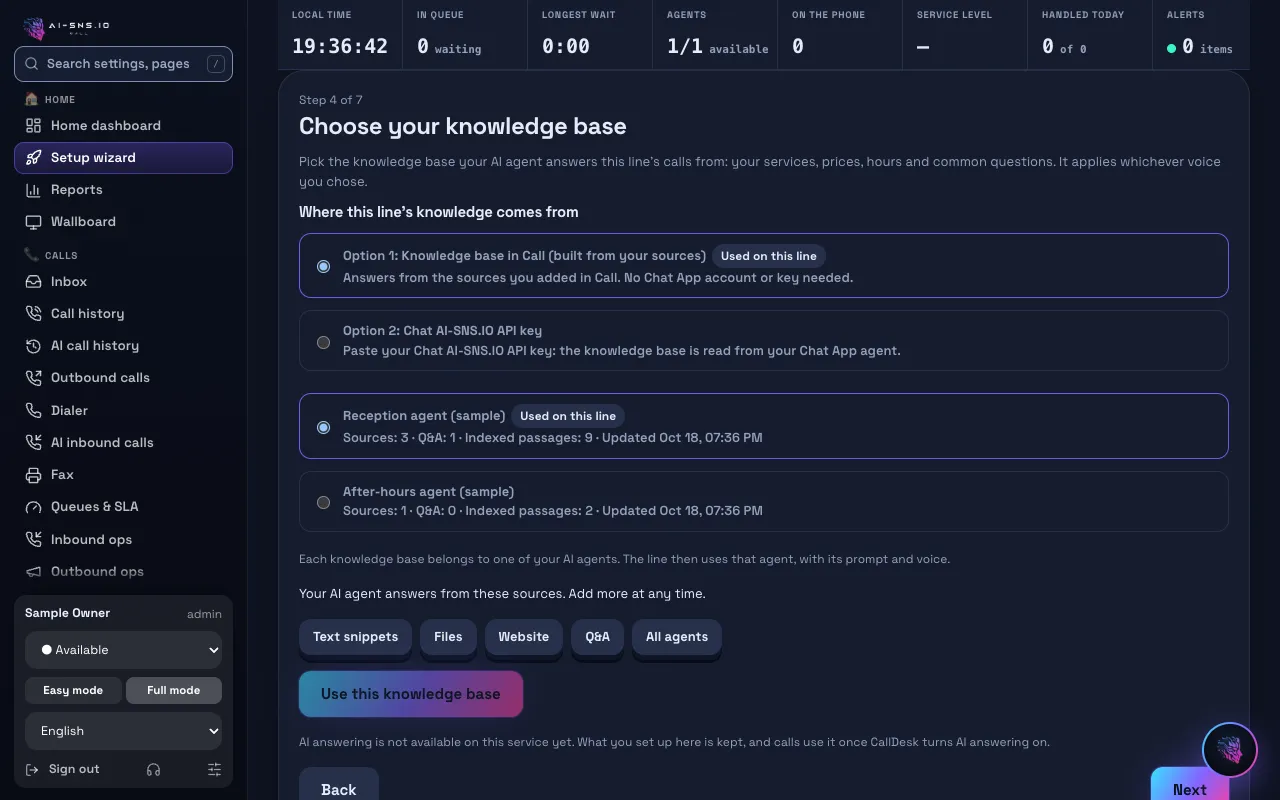Open Home dashboard in the sidebar
Screen dimensions: 1280x800
click(x=123, y=125)
